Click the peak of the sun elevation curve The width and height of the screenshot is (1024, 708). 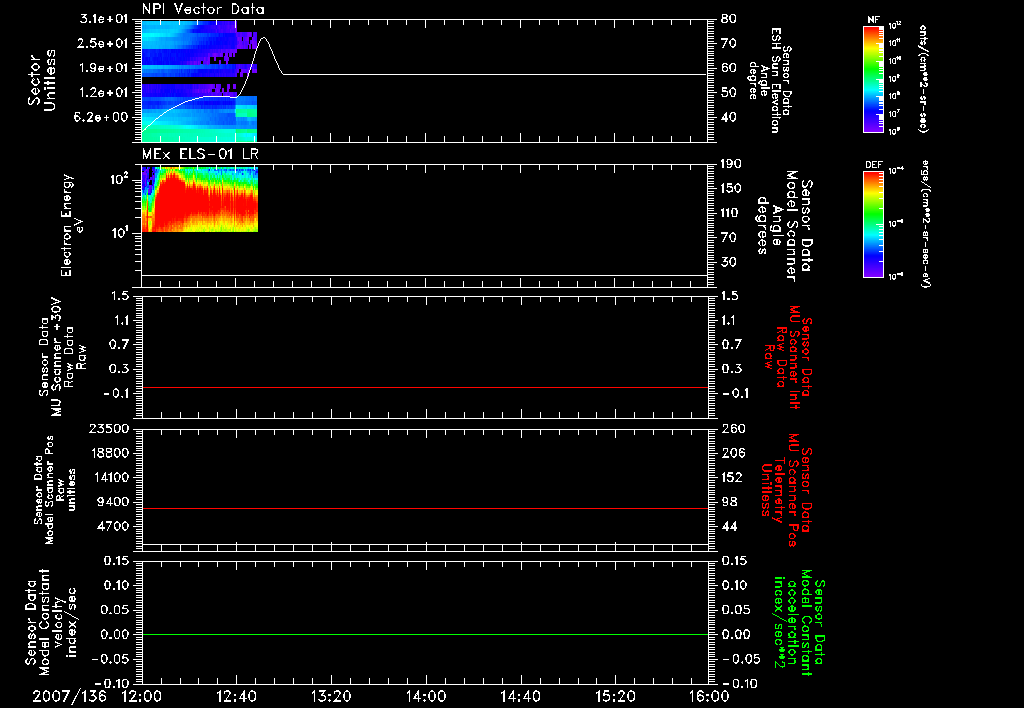tap(264, 38)
